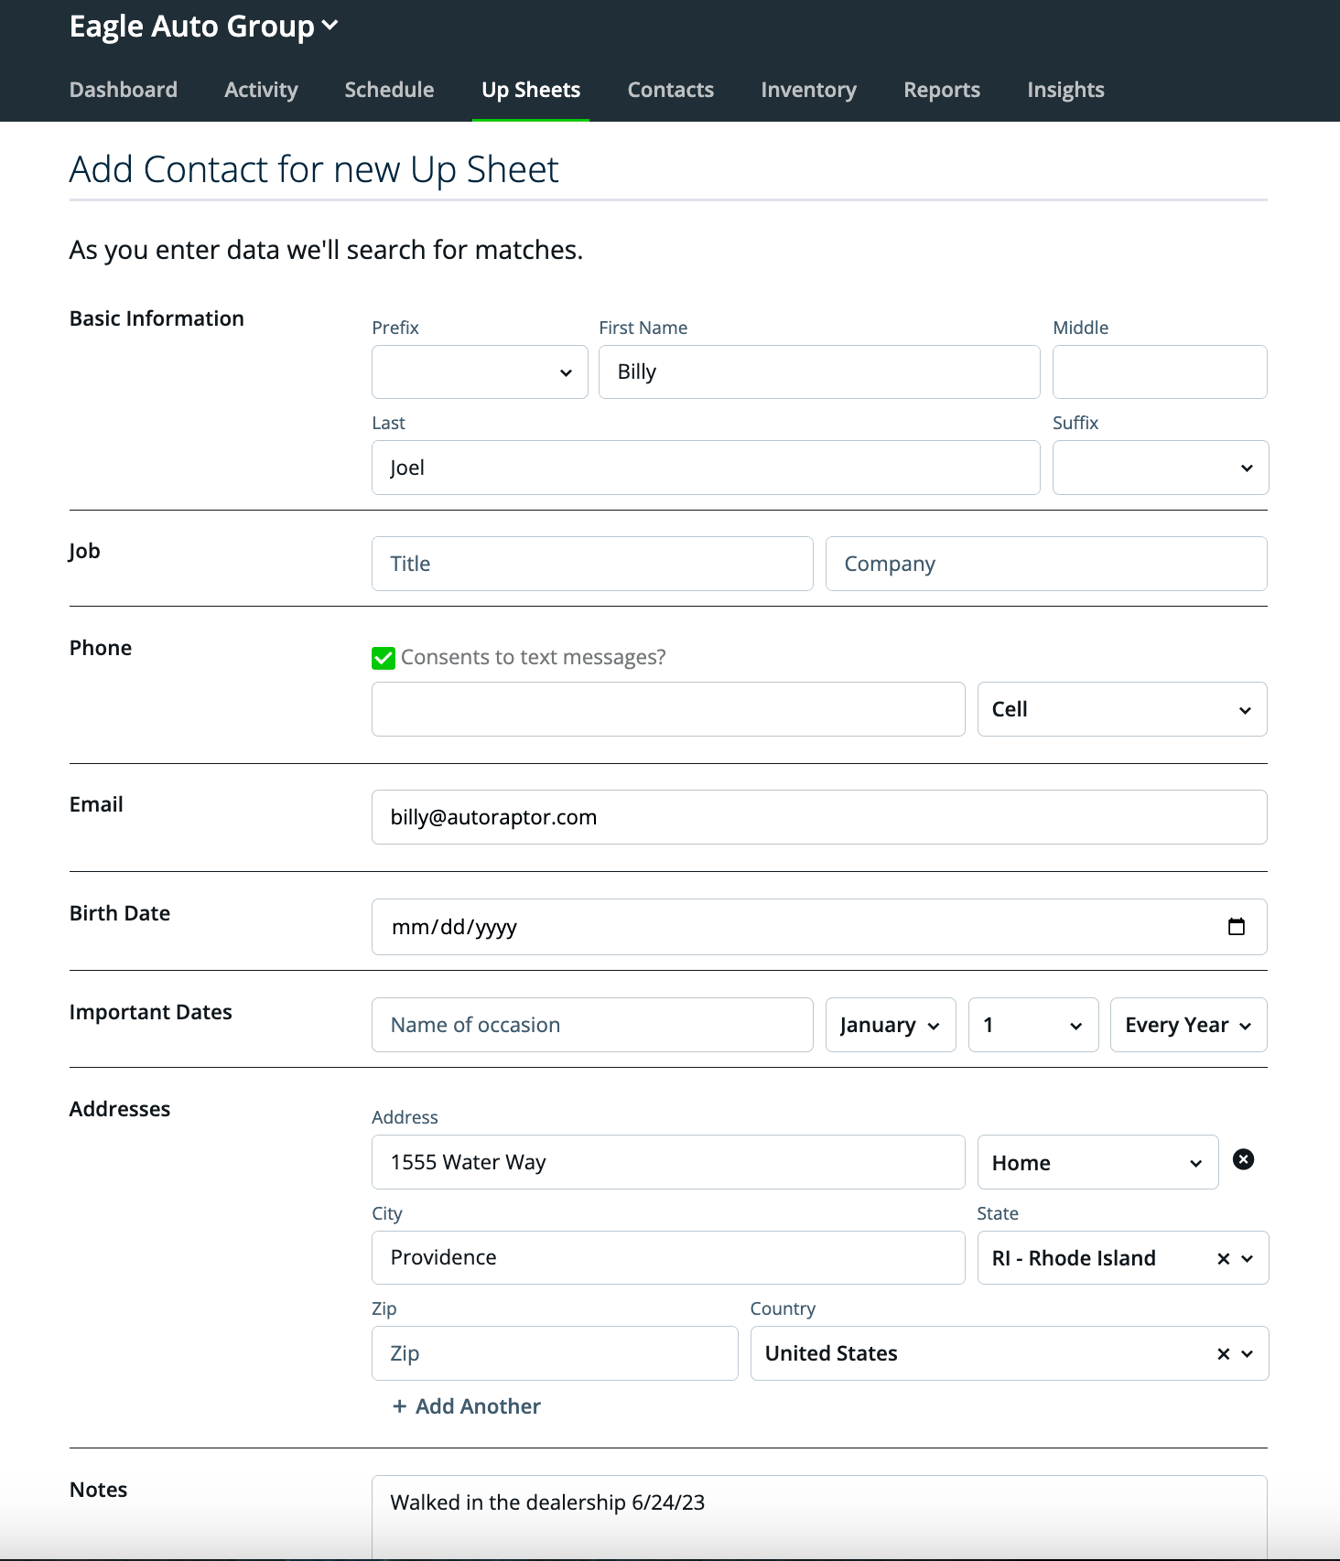The image size is (1340, 1561).
Task: Edit the address field 1555 Water Way
Action: coord(668,1162)
